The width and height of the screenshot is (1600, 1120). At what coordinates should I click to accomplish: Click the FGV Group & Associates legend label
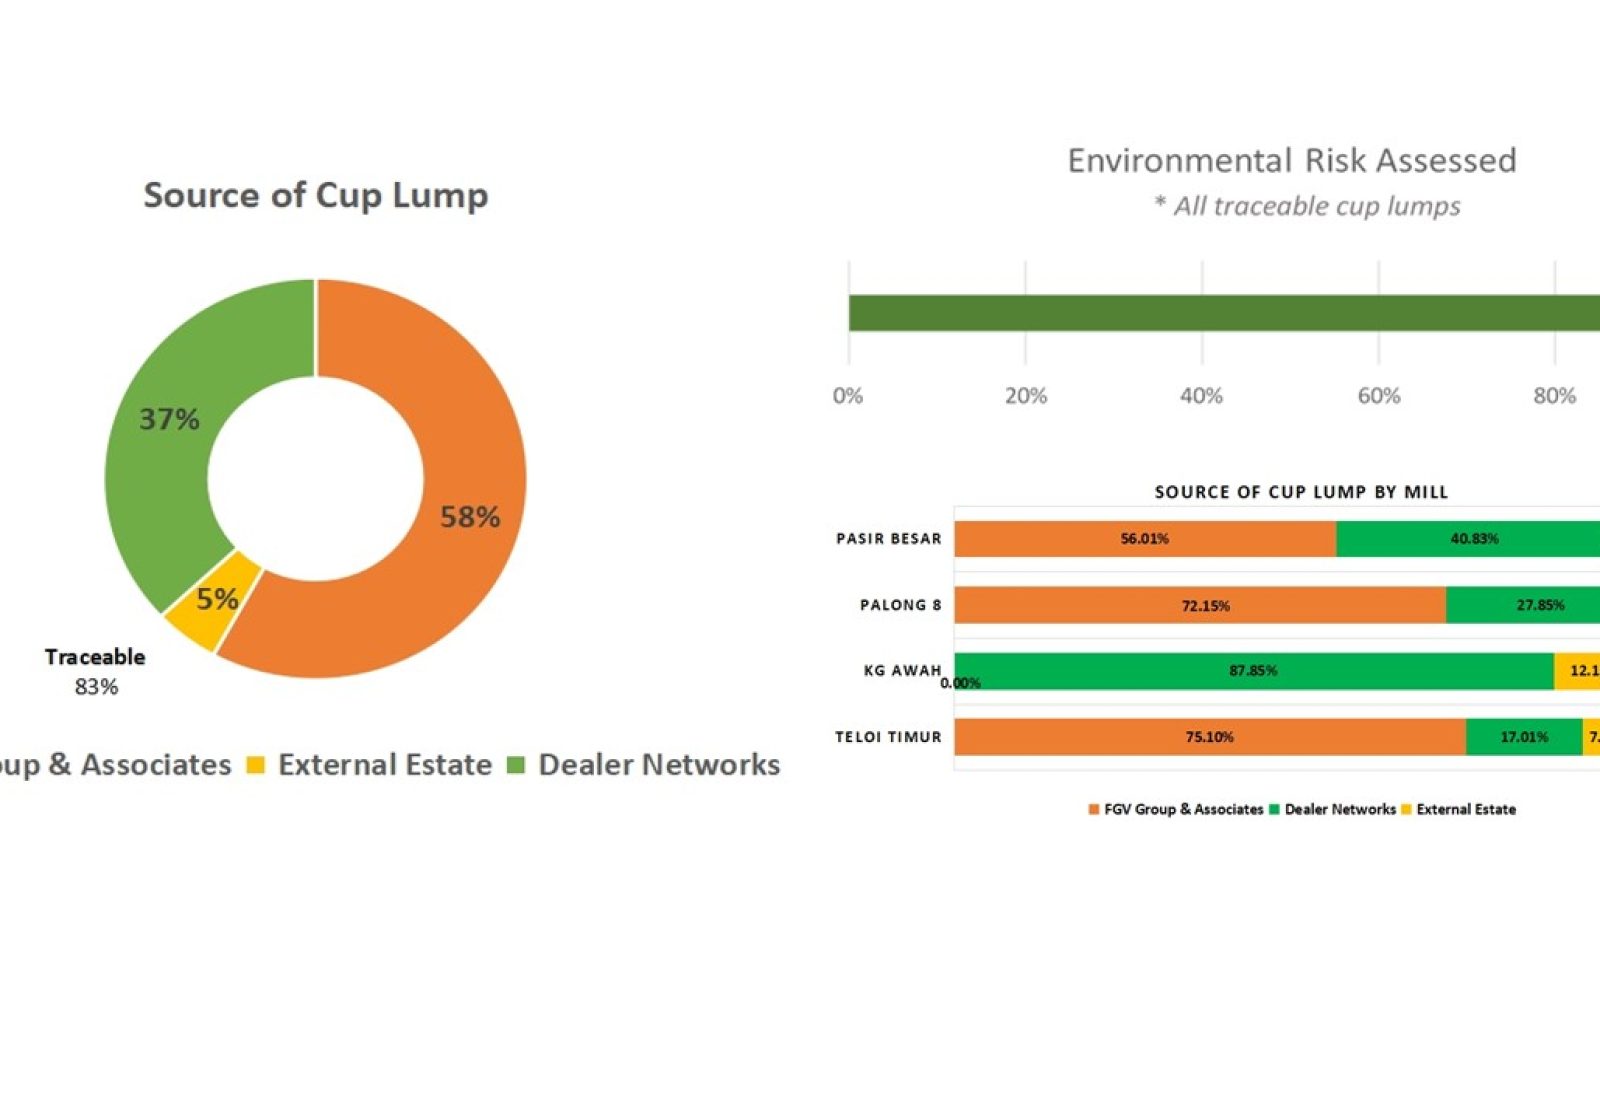[x=1184, y=809]
